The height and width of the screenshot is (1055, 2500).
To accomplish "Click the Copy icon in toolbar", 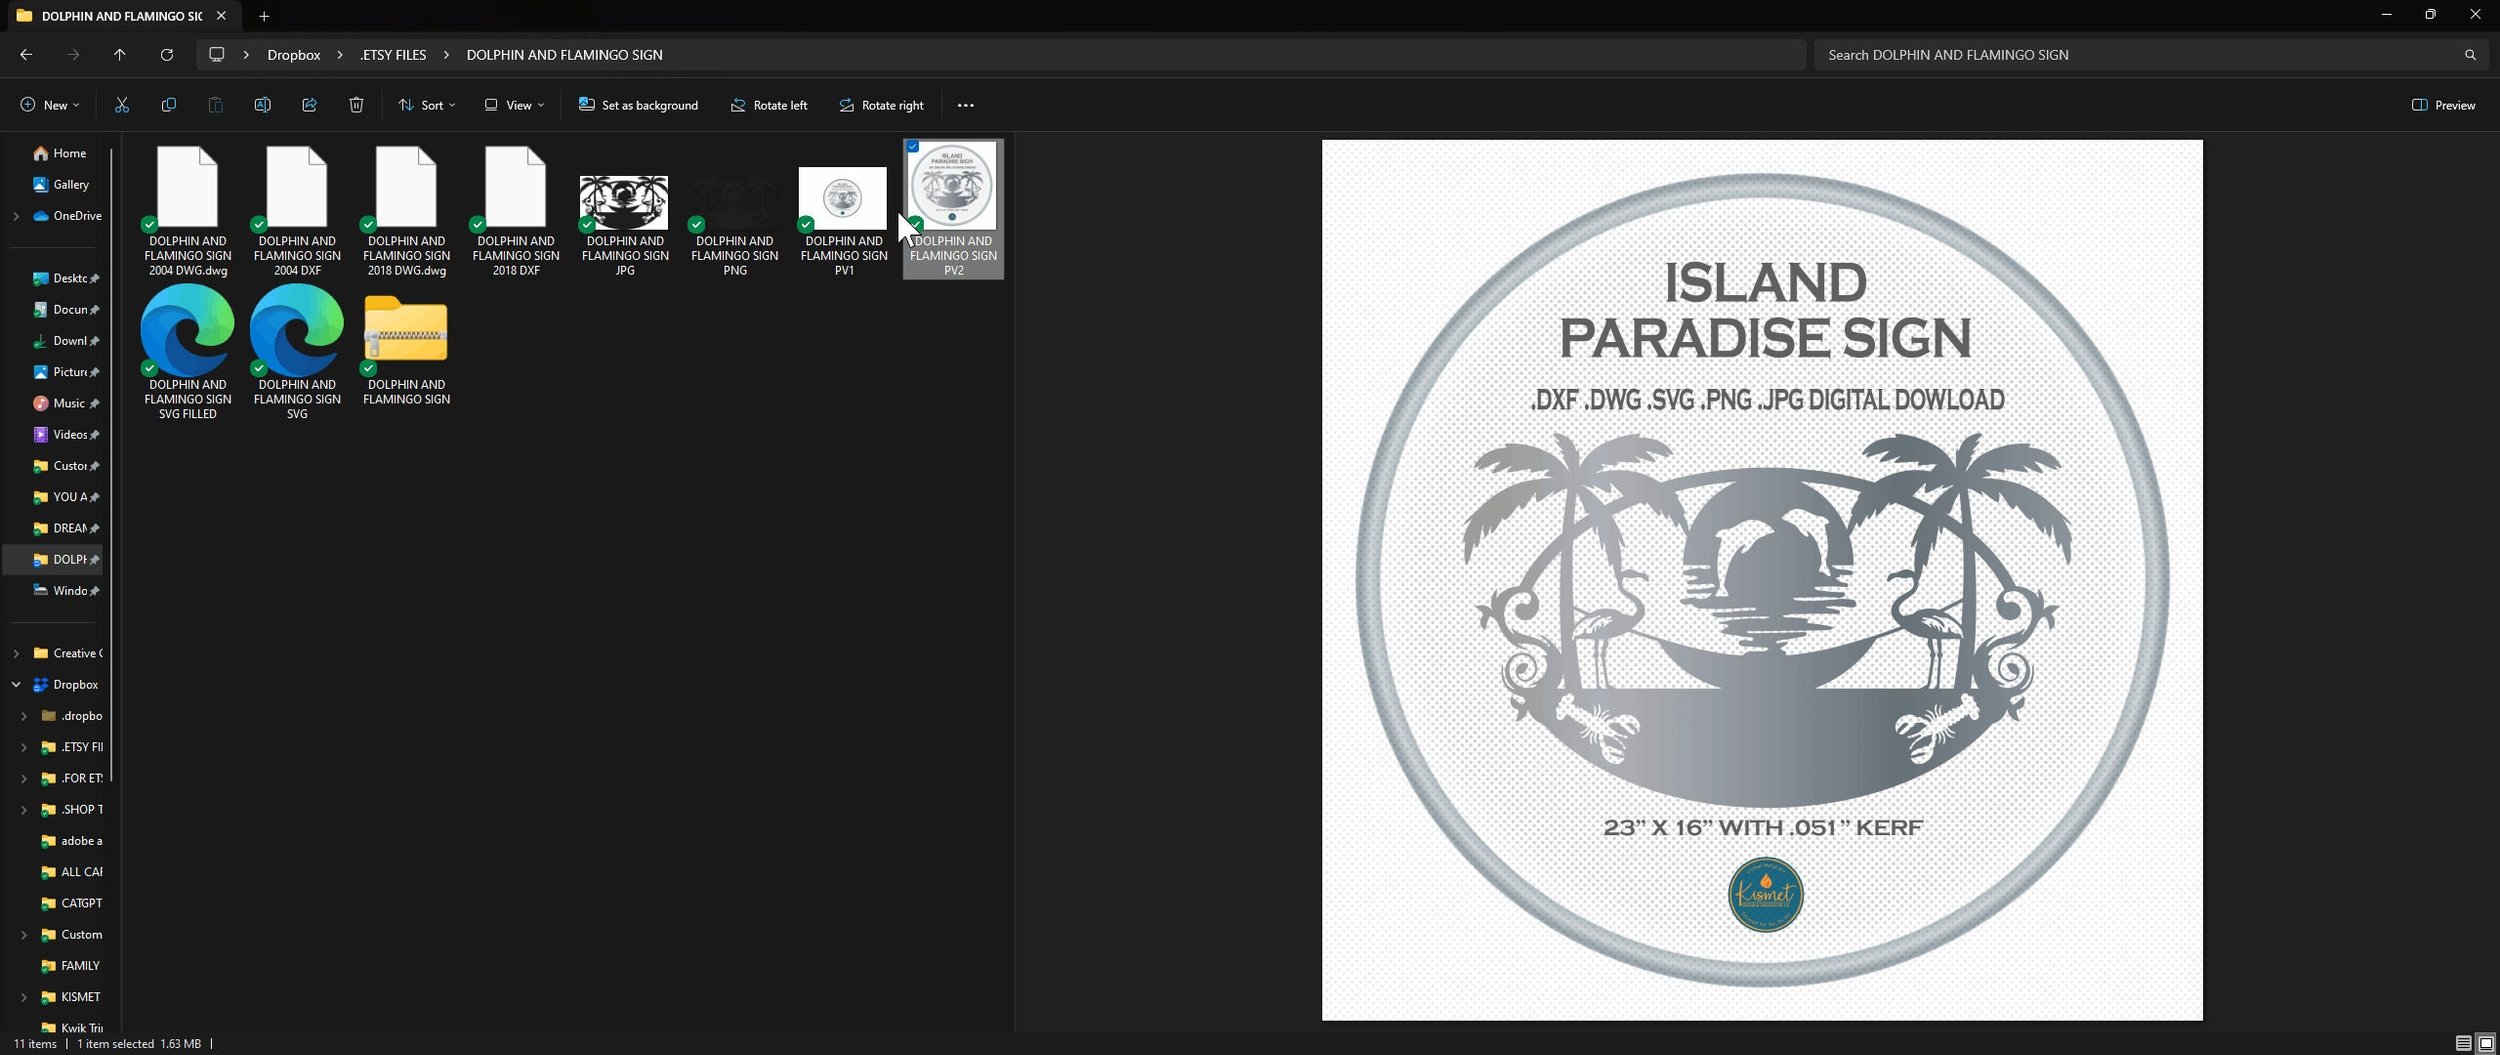I will tap(168, 105).
